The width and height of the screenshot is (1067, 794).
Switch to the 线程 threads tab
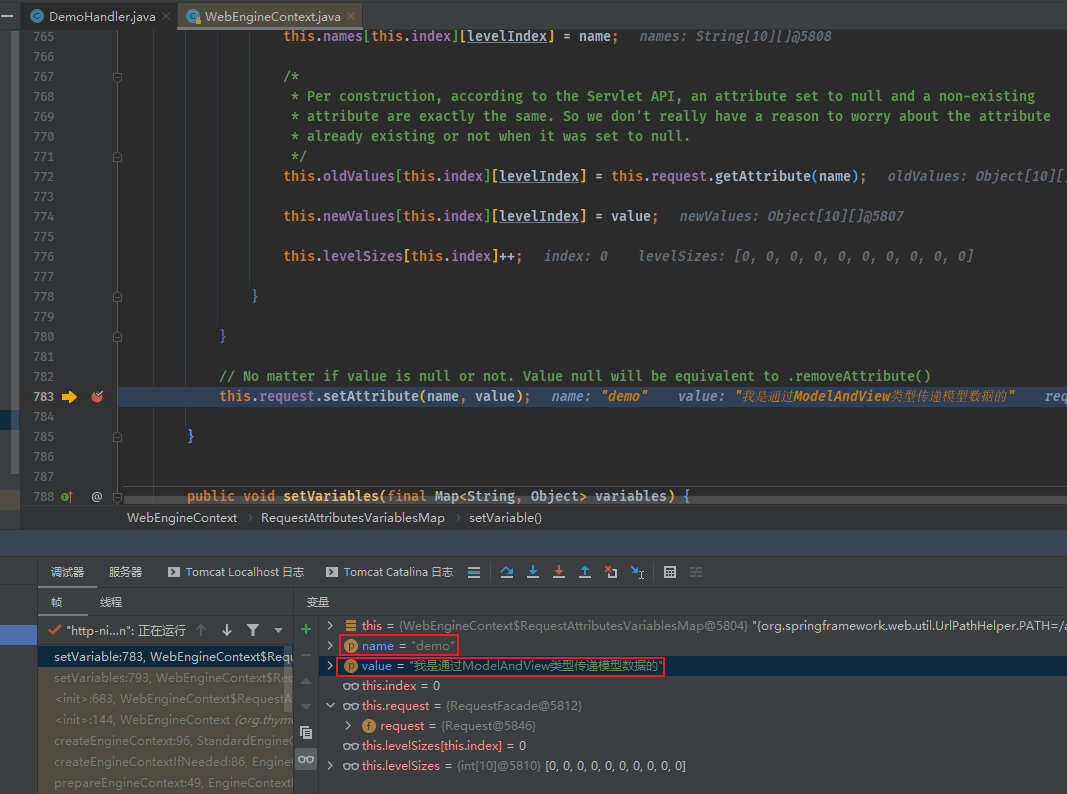111,602
